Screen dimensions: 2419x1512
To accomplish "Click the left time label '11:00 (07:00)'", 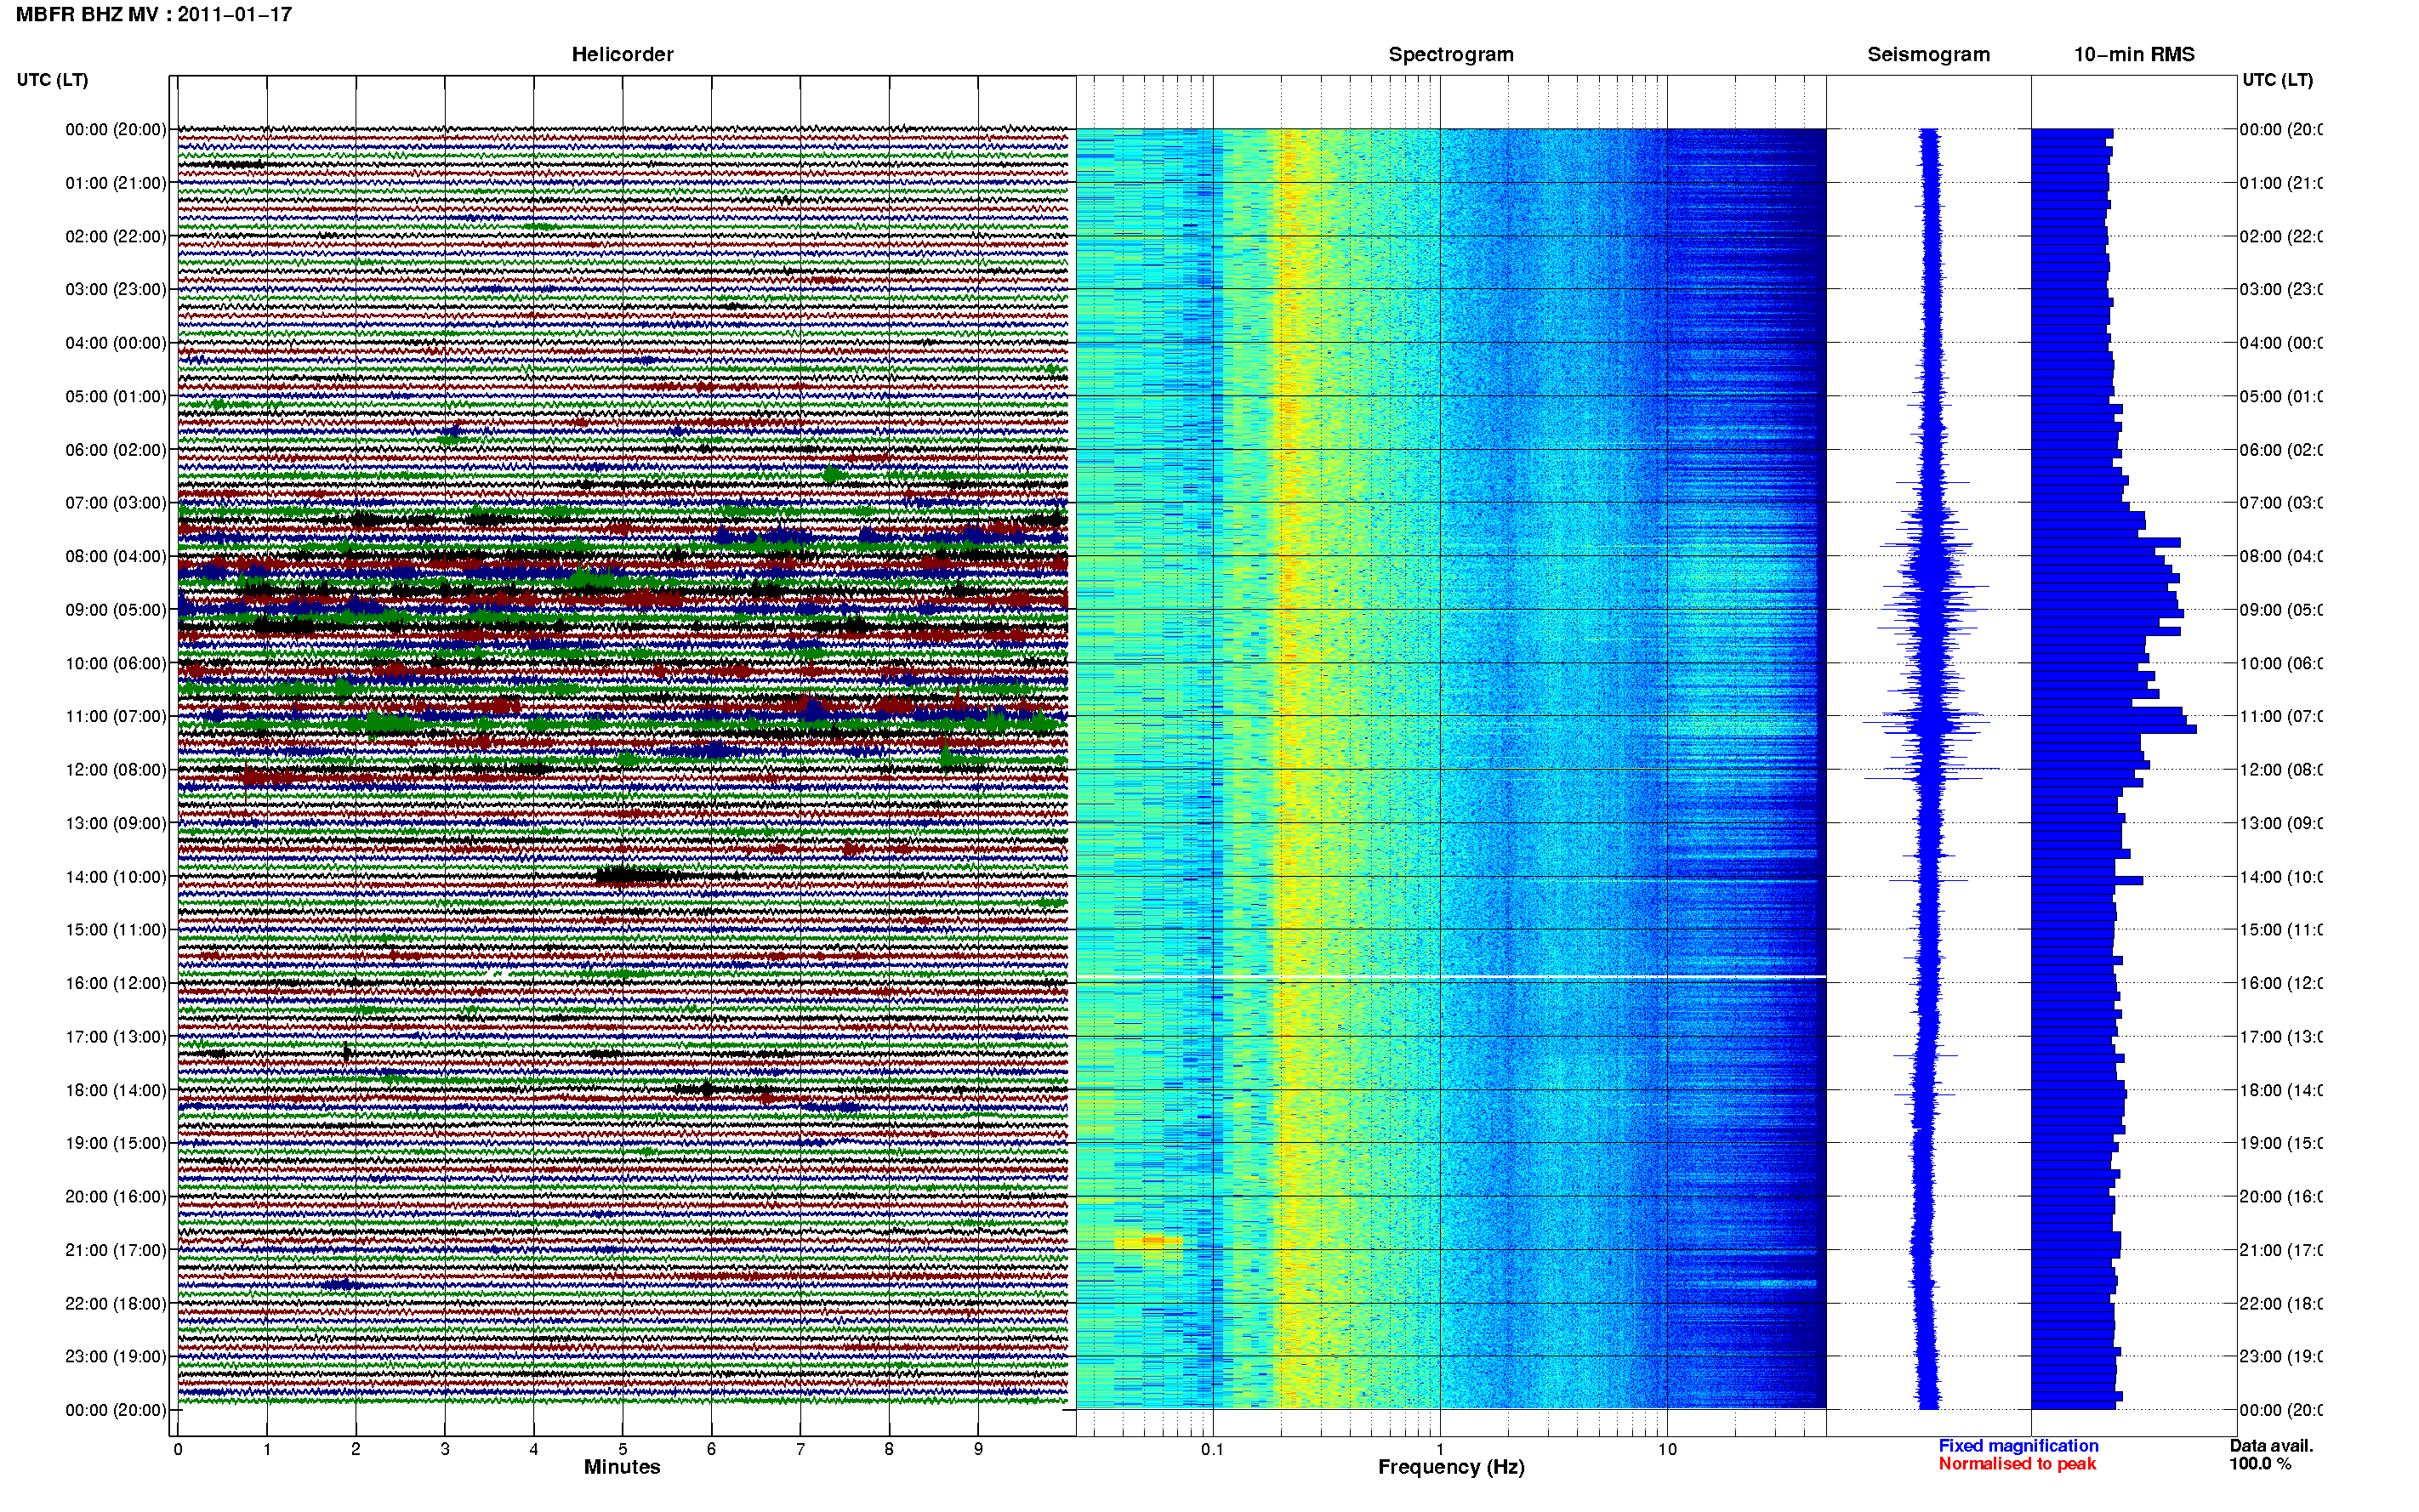I will 116,716.
